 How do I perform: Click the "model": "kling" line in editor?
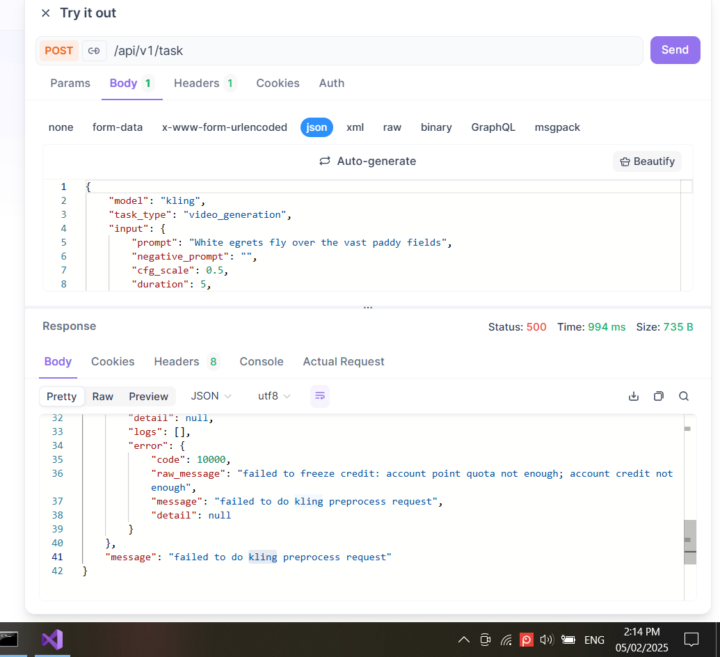(x=157, y=201)
